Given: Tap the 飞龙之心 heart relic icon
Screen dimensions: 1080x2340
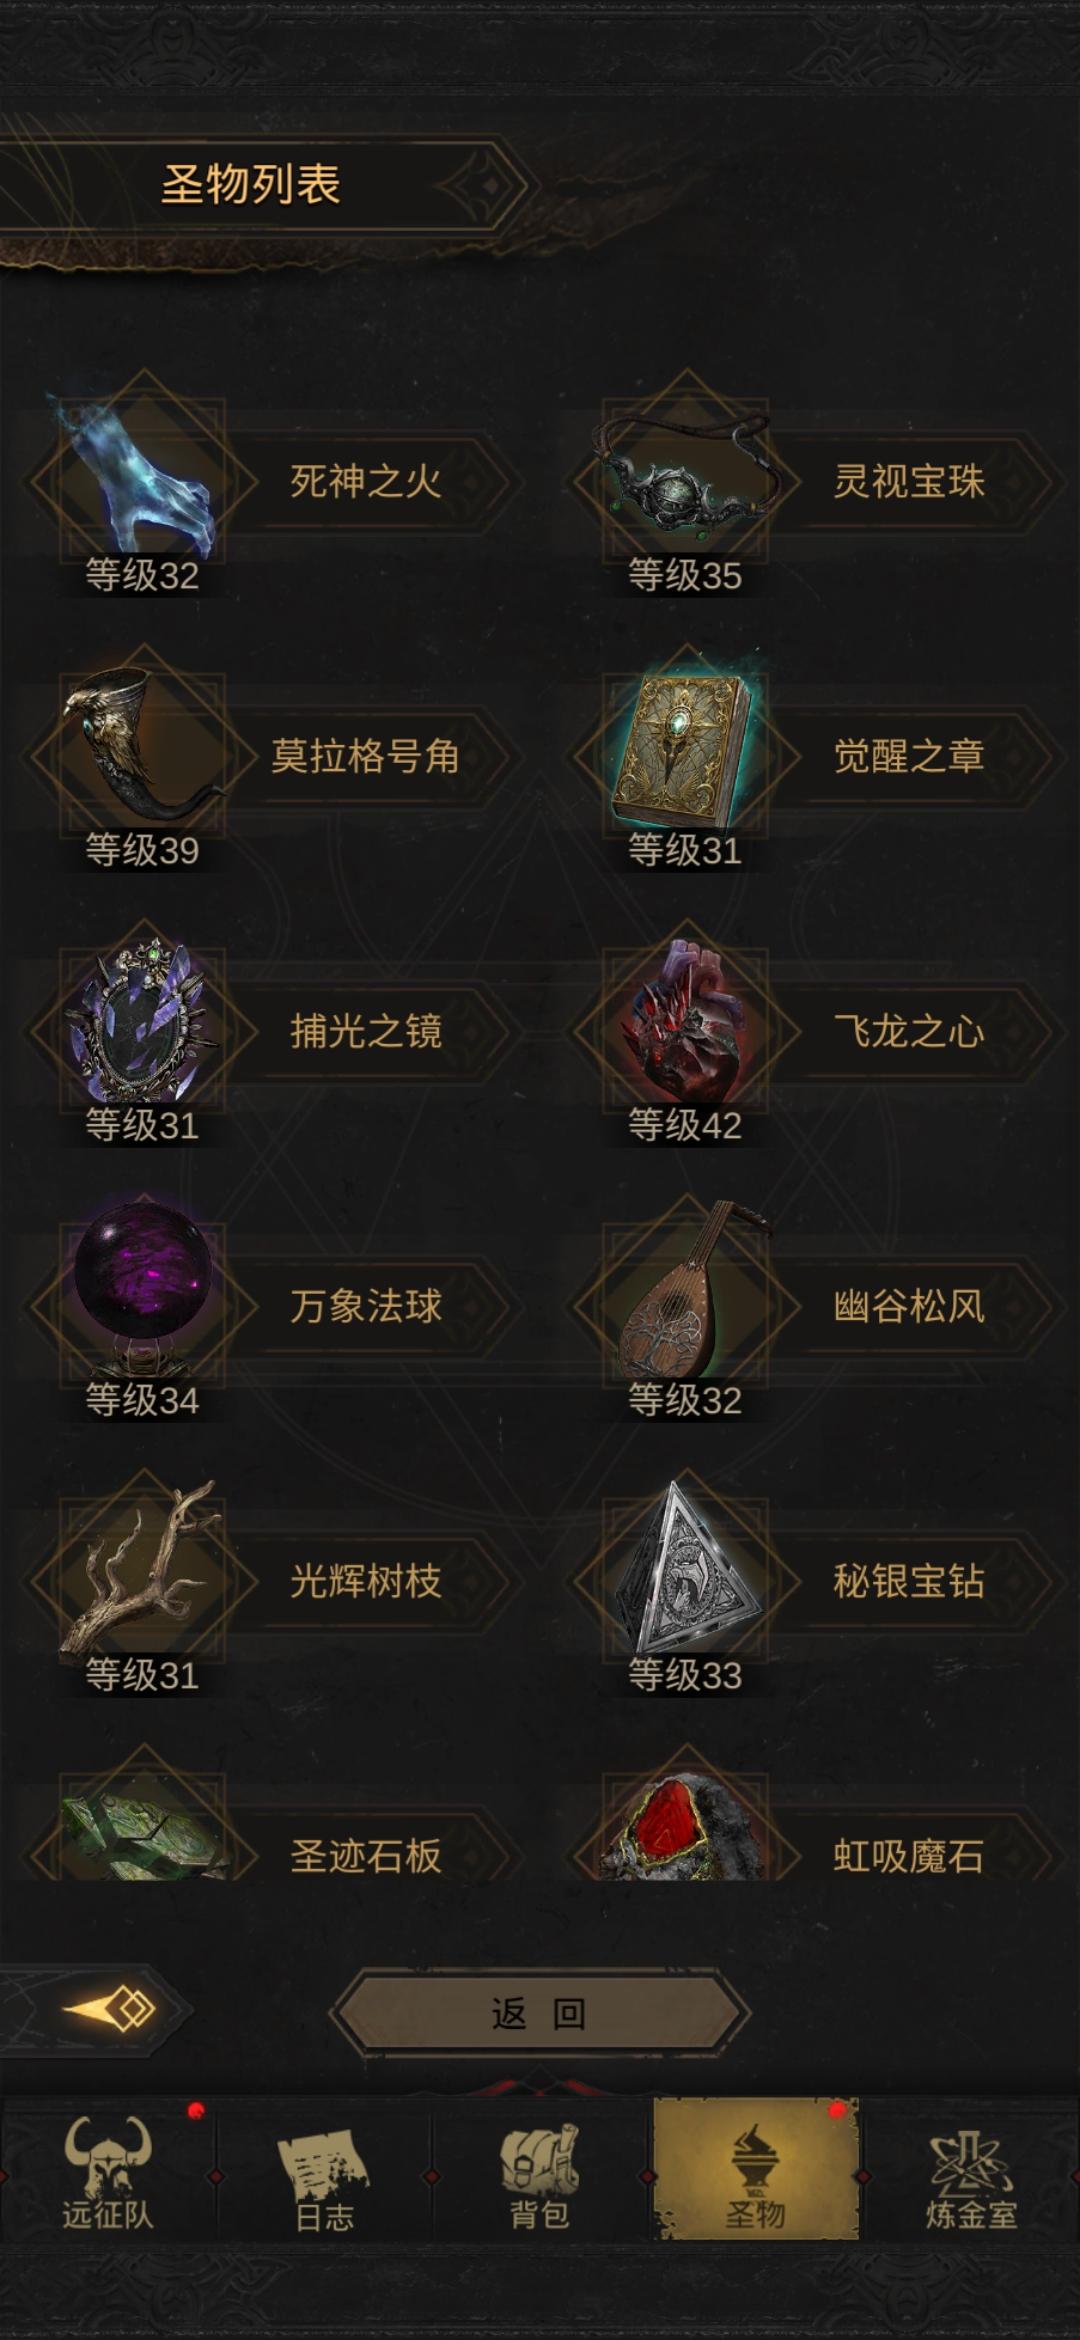Looking at the screenshot, I should [x=685, y=1030].
